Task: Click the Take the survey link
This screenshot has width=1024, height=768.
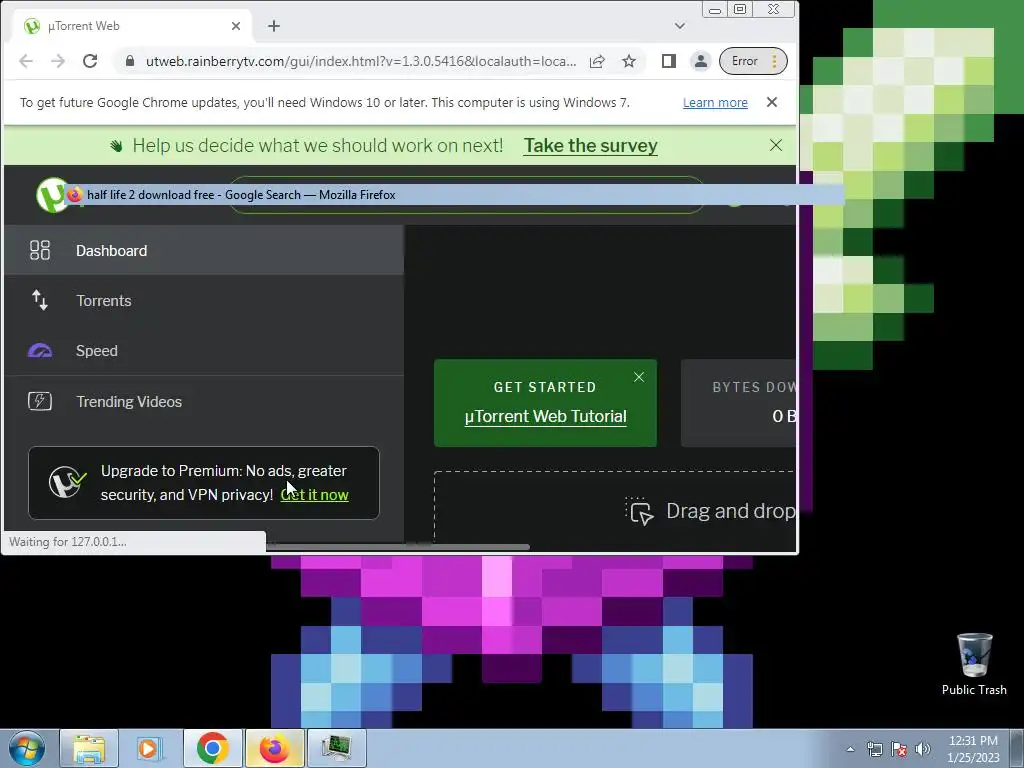Action: pos(590,145)
